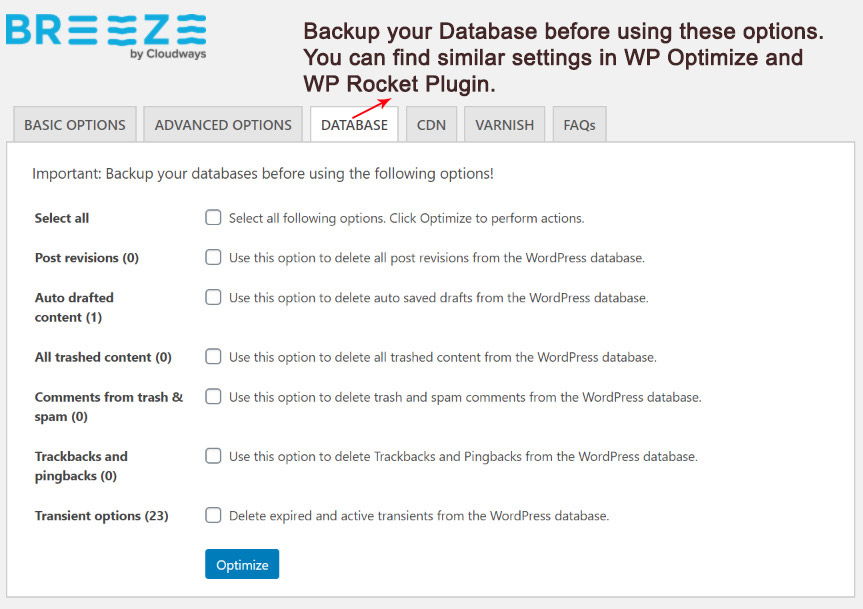Open the FAQs tab
863x609 pixels.
(580, 125)
